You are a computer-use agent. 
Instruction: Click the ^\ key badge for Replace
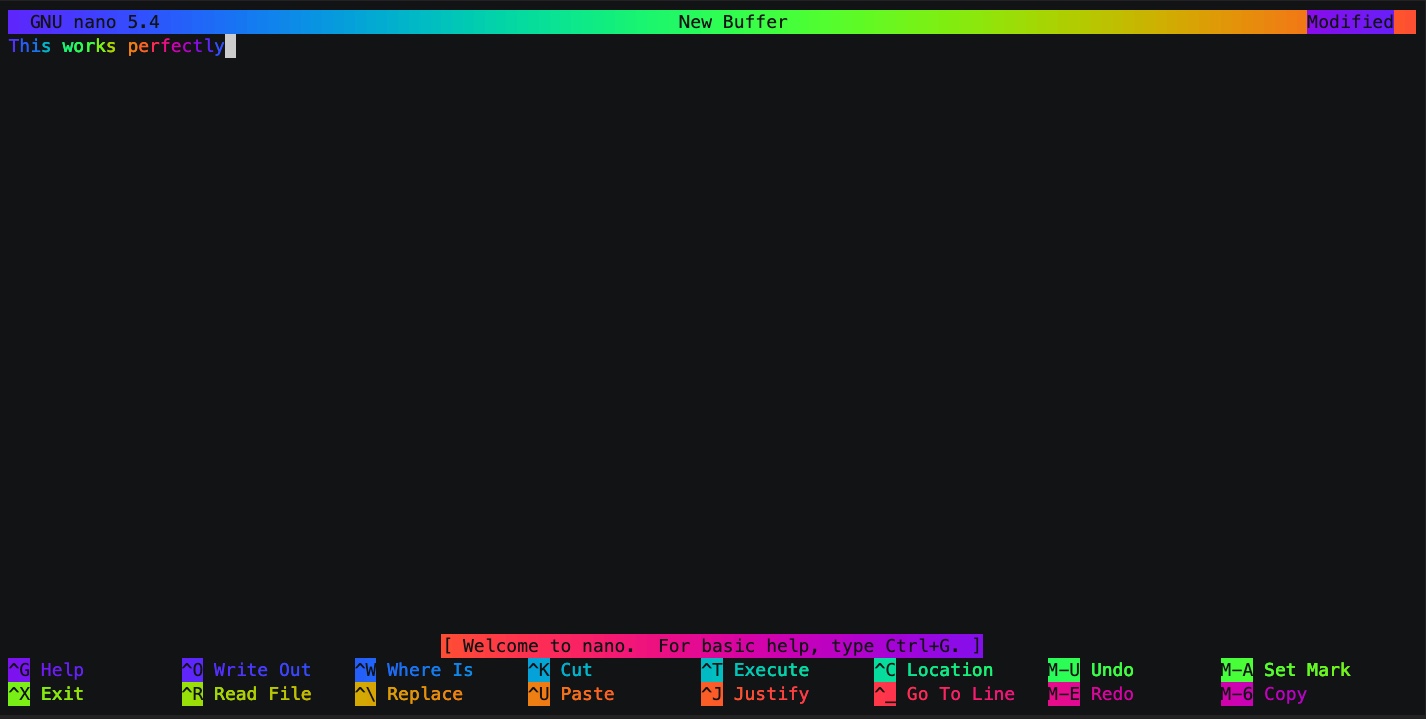pyautogui.click(x=365, y=694)
